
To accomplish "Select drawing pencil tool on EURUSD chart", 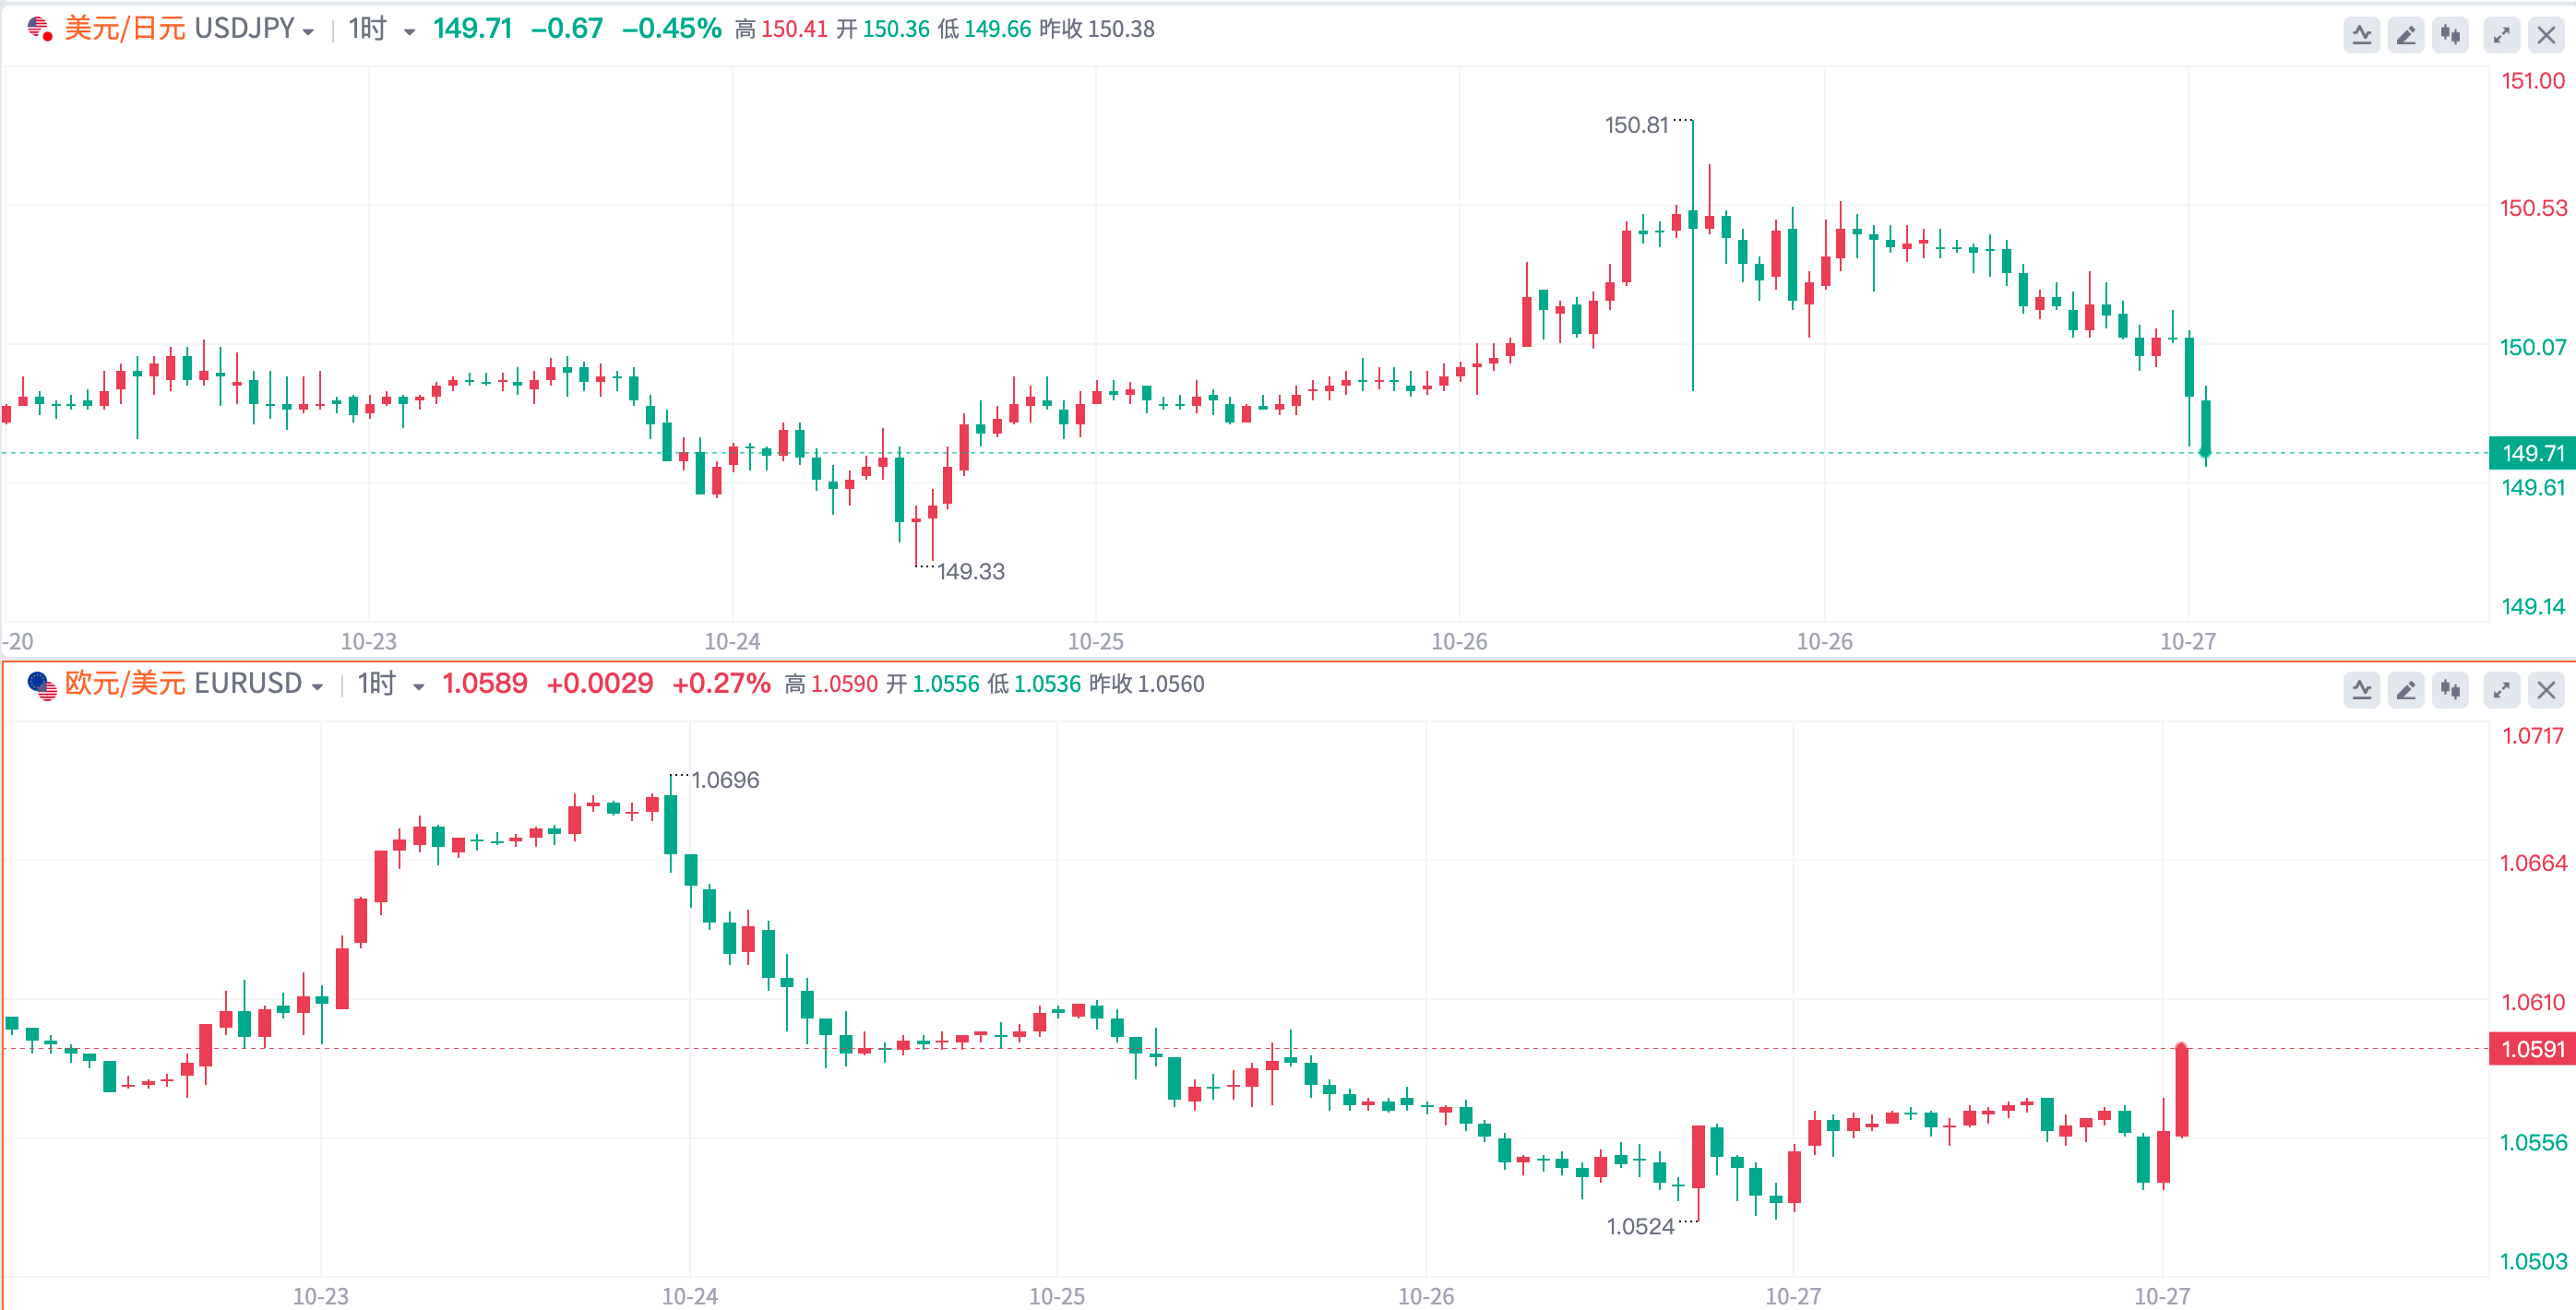I will (x=2406, y=690).
